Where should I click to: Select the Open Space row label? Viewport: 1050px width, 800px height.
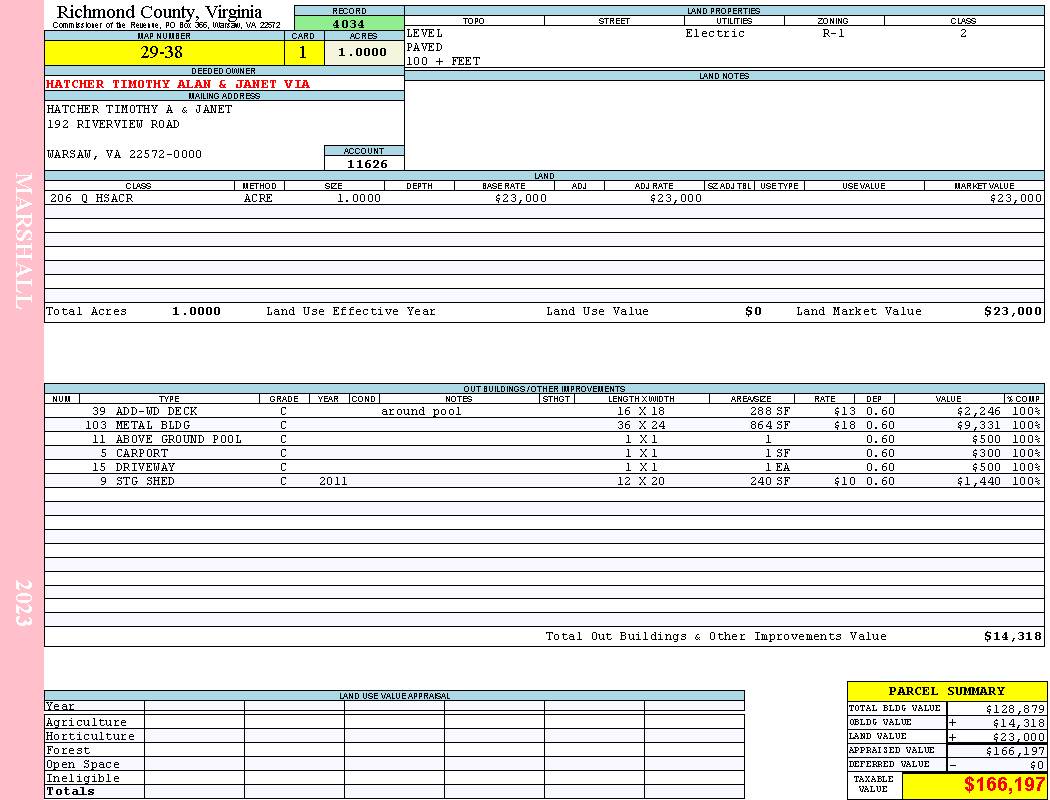coord(82,765)
